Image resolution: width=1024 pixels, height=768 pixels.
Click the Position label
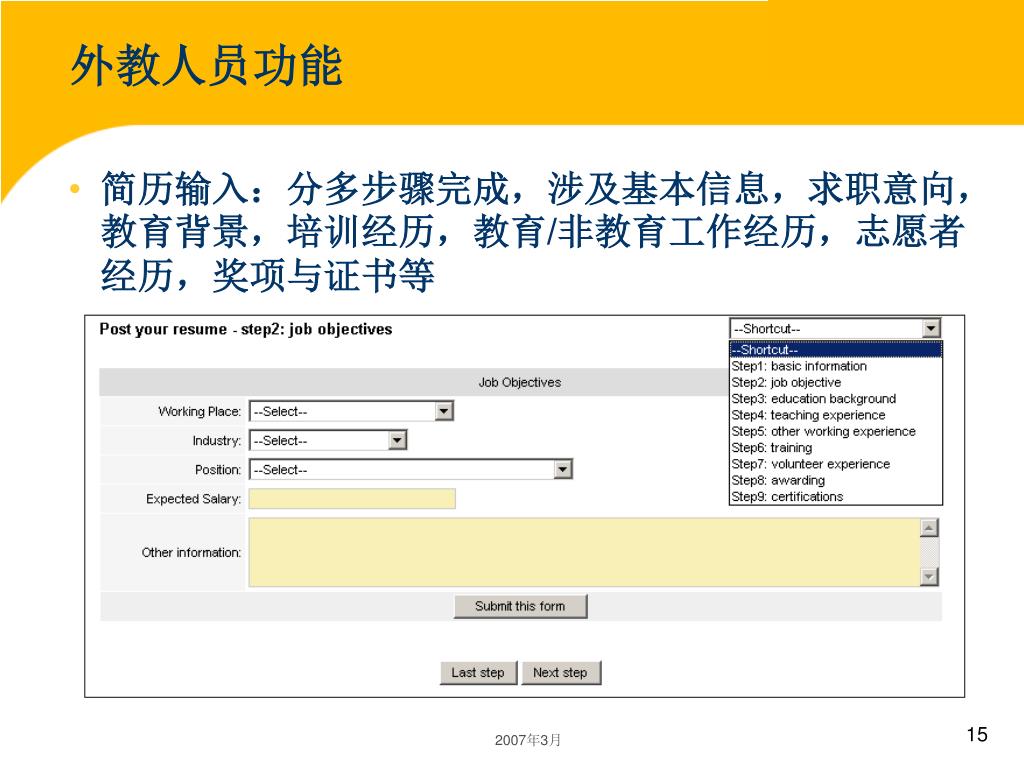tap(217, 470)
